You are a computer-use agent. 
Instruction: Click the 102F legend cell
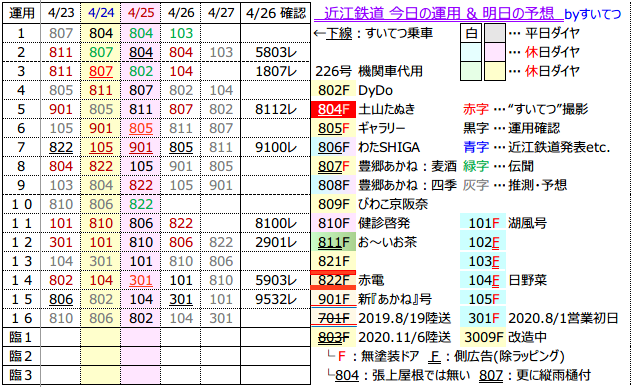pyautogui.click(x=483, y=242)
